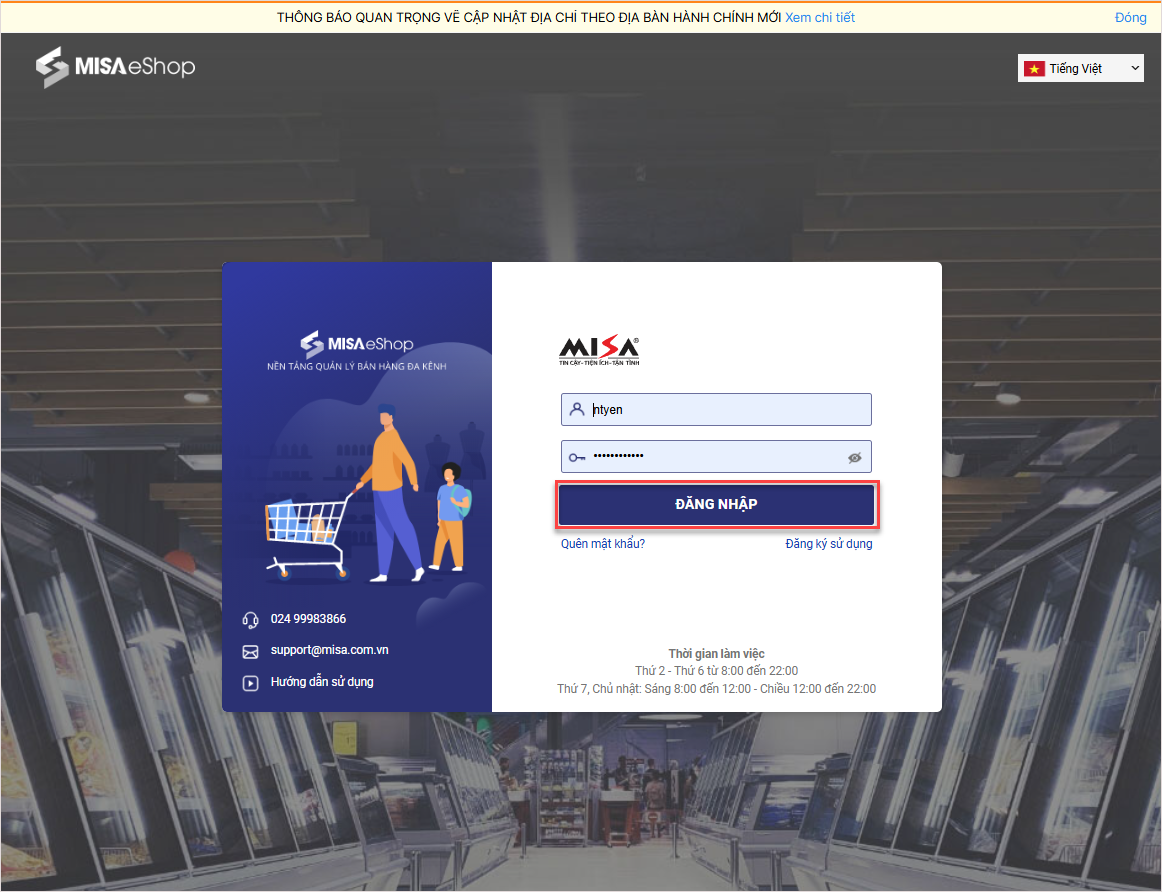Click the play icon beside Hướng dẫn sử dụng
This screenshot has height=892, width=1162.
250,683
